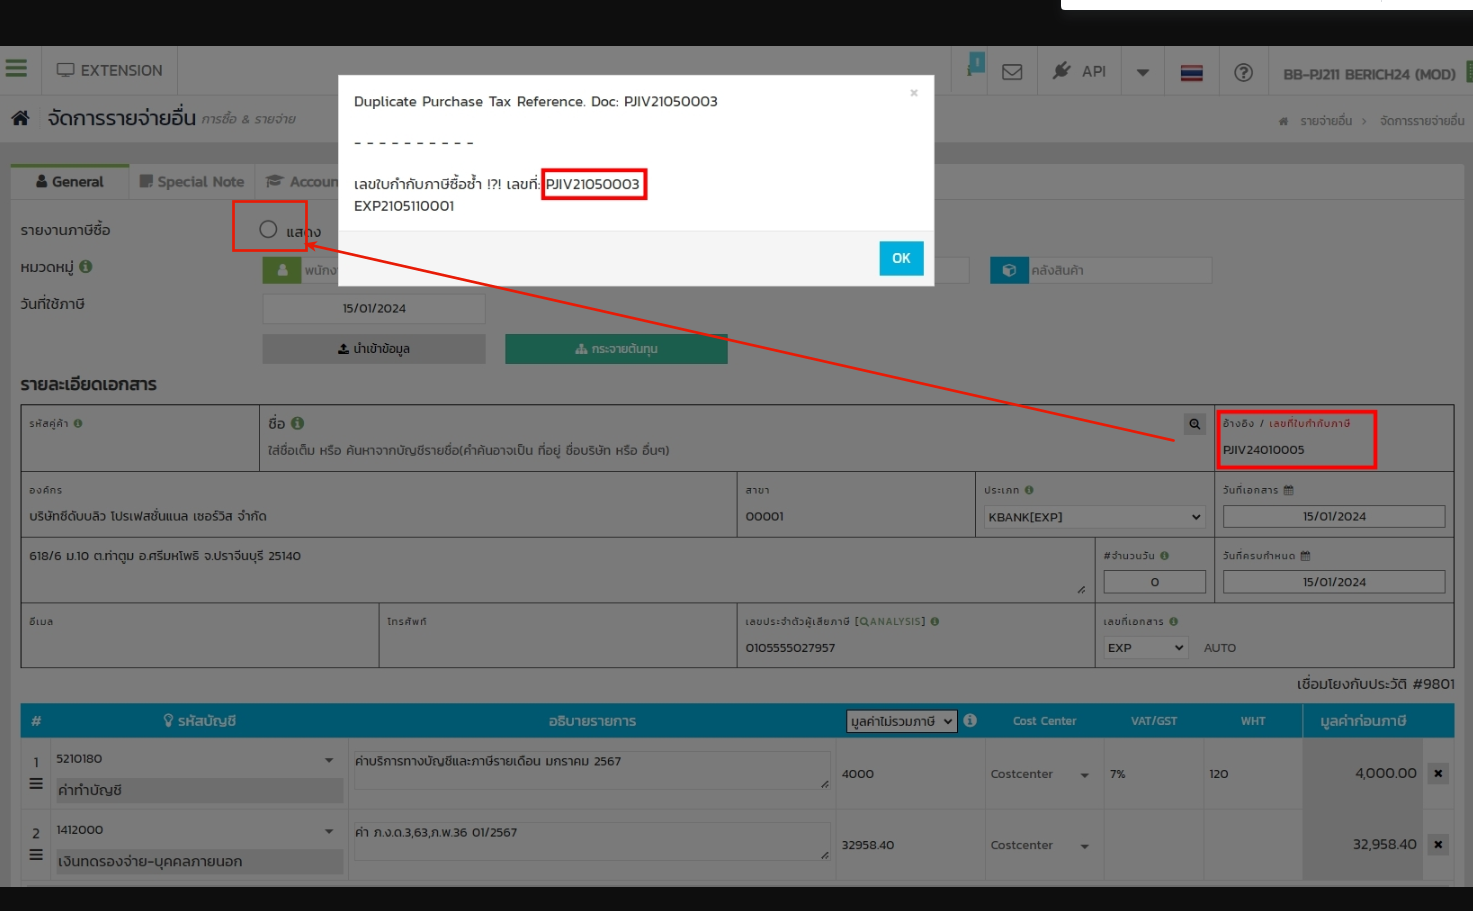
Task: Click the green employee category icon
Action: pos(282,270)
